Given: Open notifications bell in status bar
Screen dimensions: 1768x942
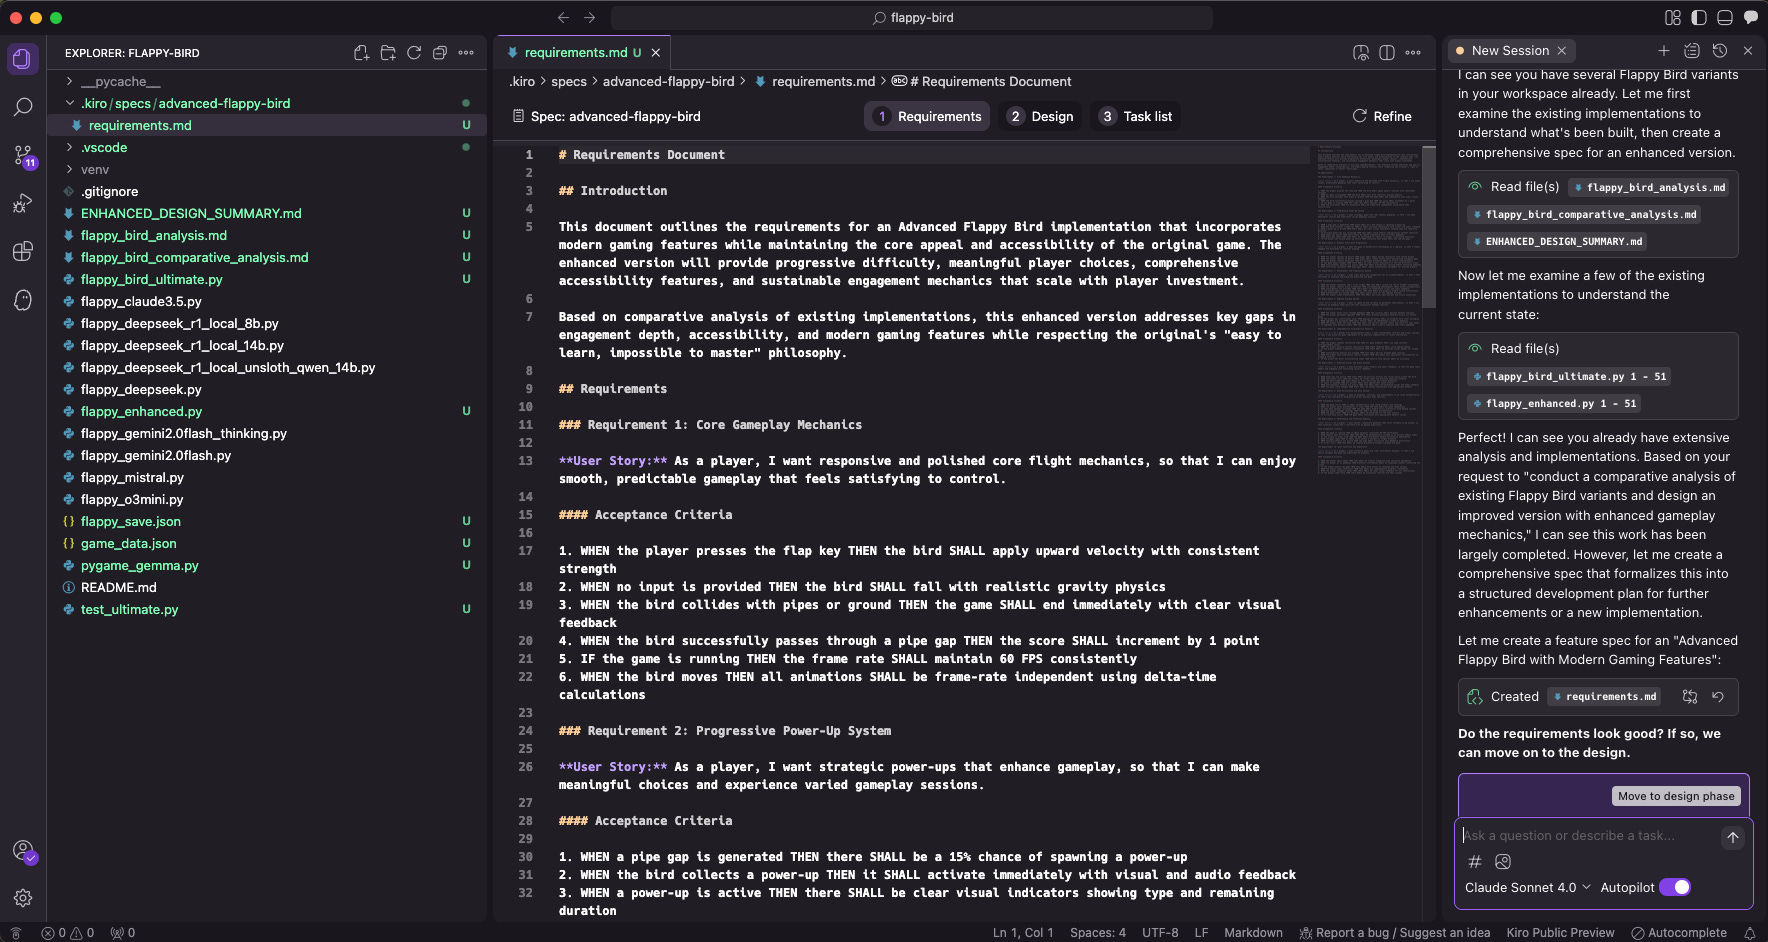Looking at the screenshot, I should pos(1749,932).
